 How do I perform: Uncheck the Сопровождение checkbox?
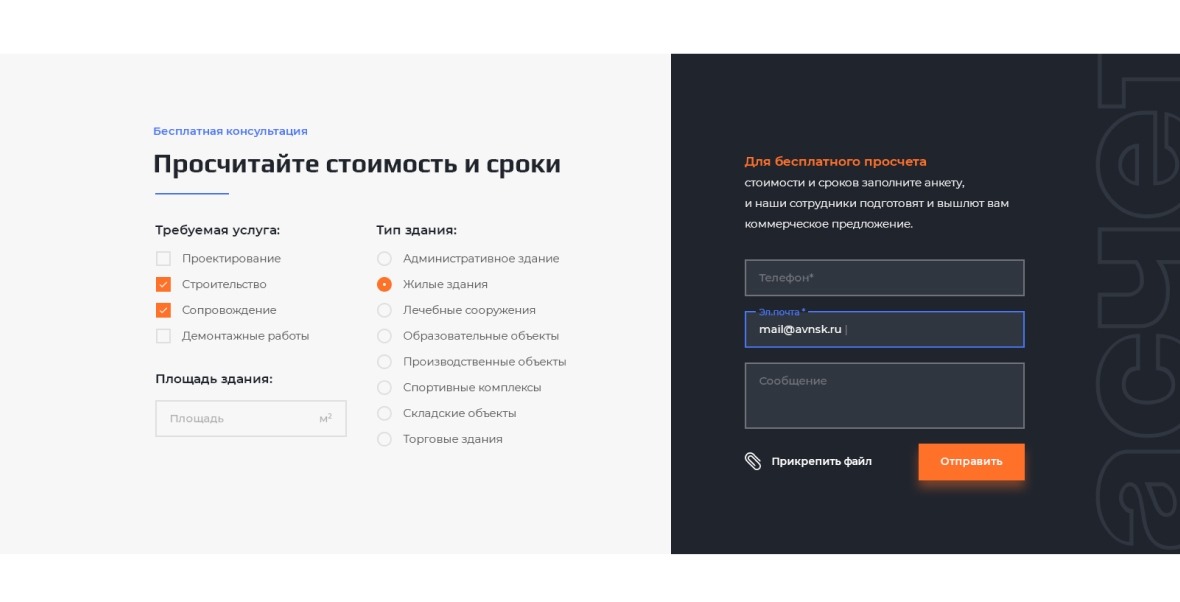[x=163, y=310]
